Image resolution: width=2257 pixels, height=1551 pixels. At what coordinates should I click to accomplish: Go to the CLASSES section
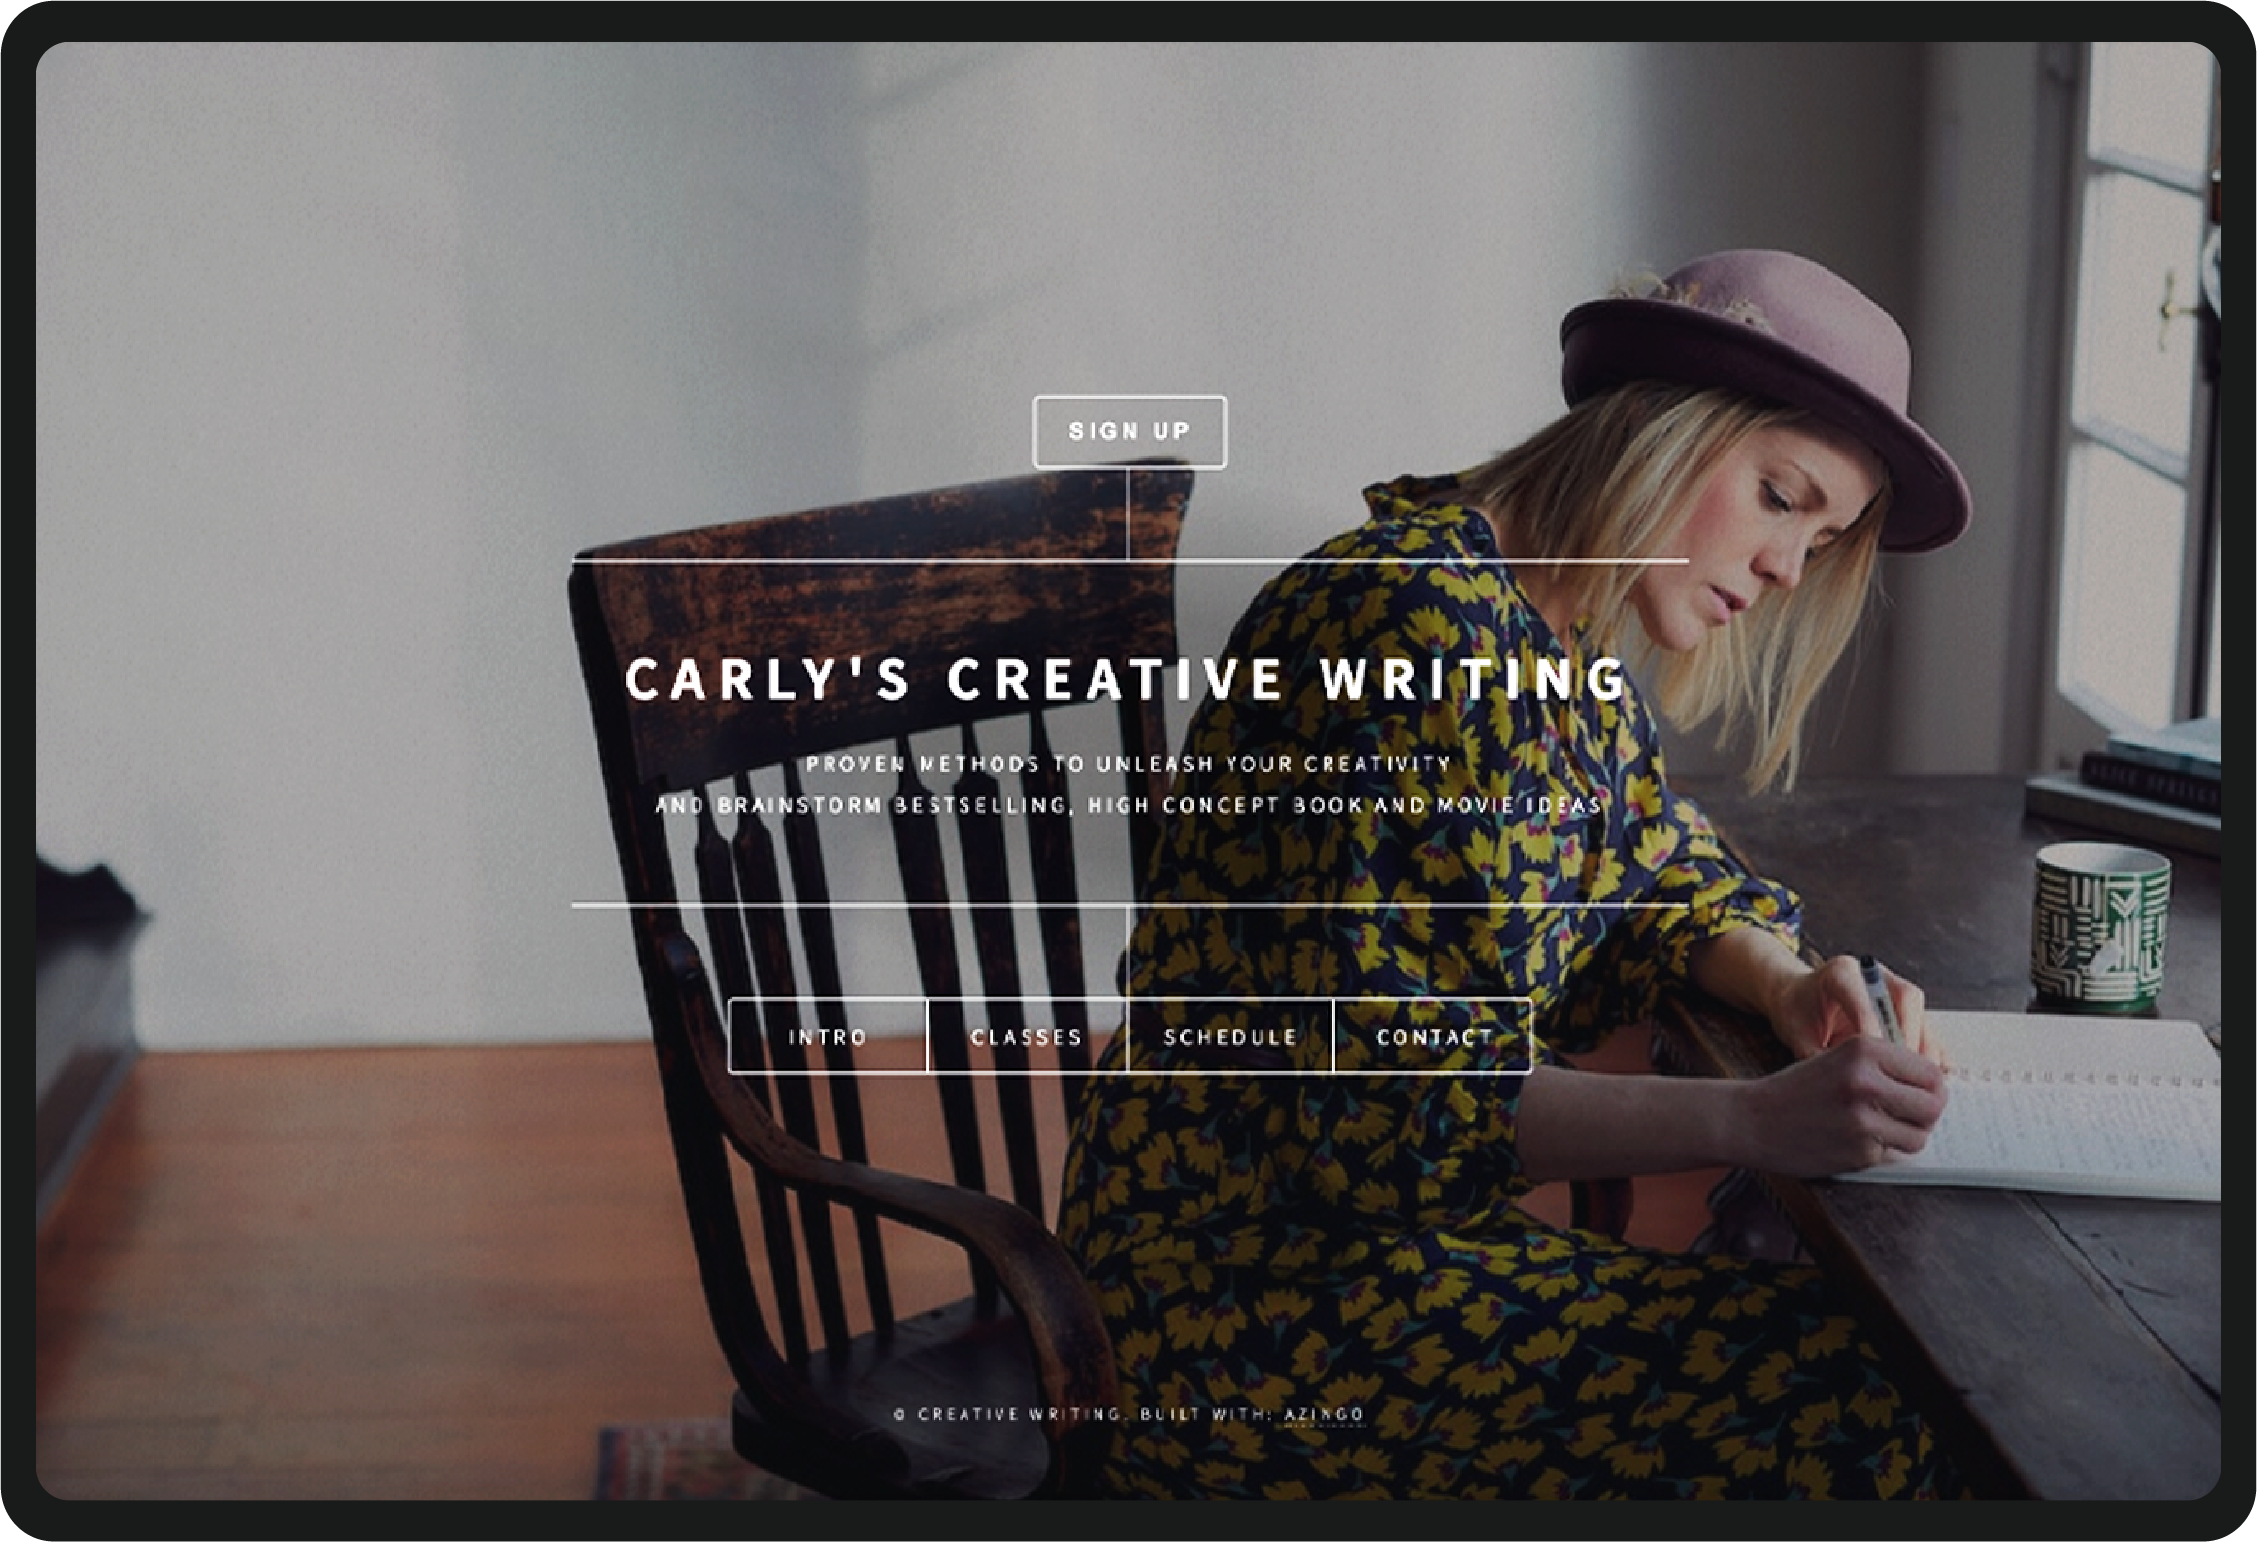1027,1036
